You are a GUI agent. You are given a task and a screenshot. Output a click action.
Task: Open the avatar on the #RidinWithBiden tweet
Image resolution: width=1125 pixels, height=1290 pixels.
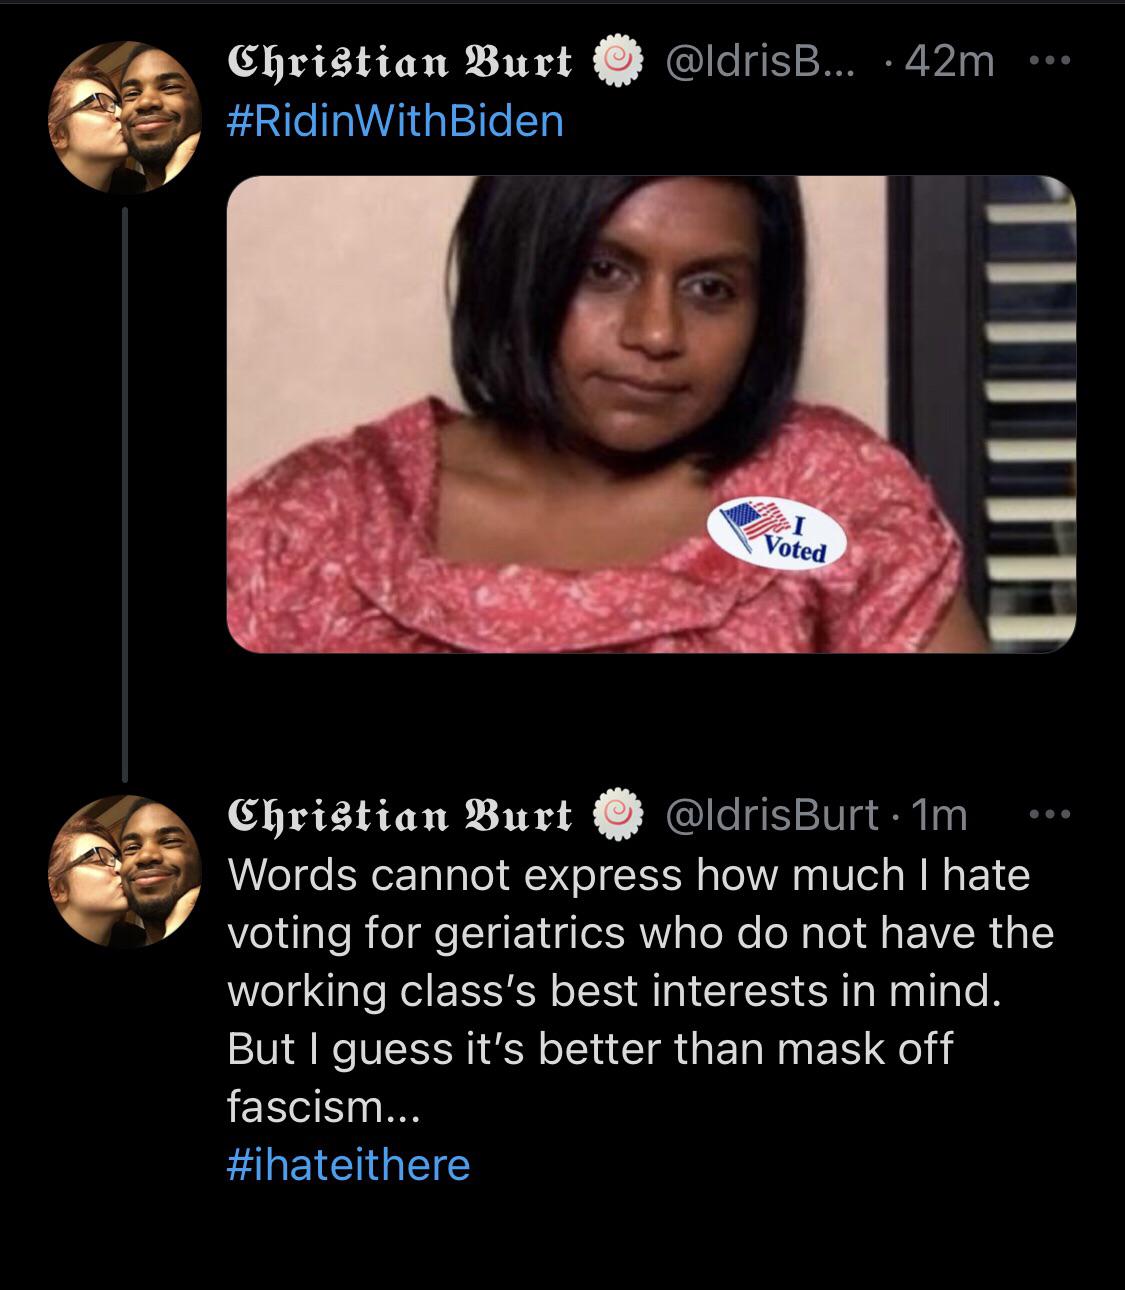point(124,116)
